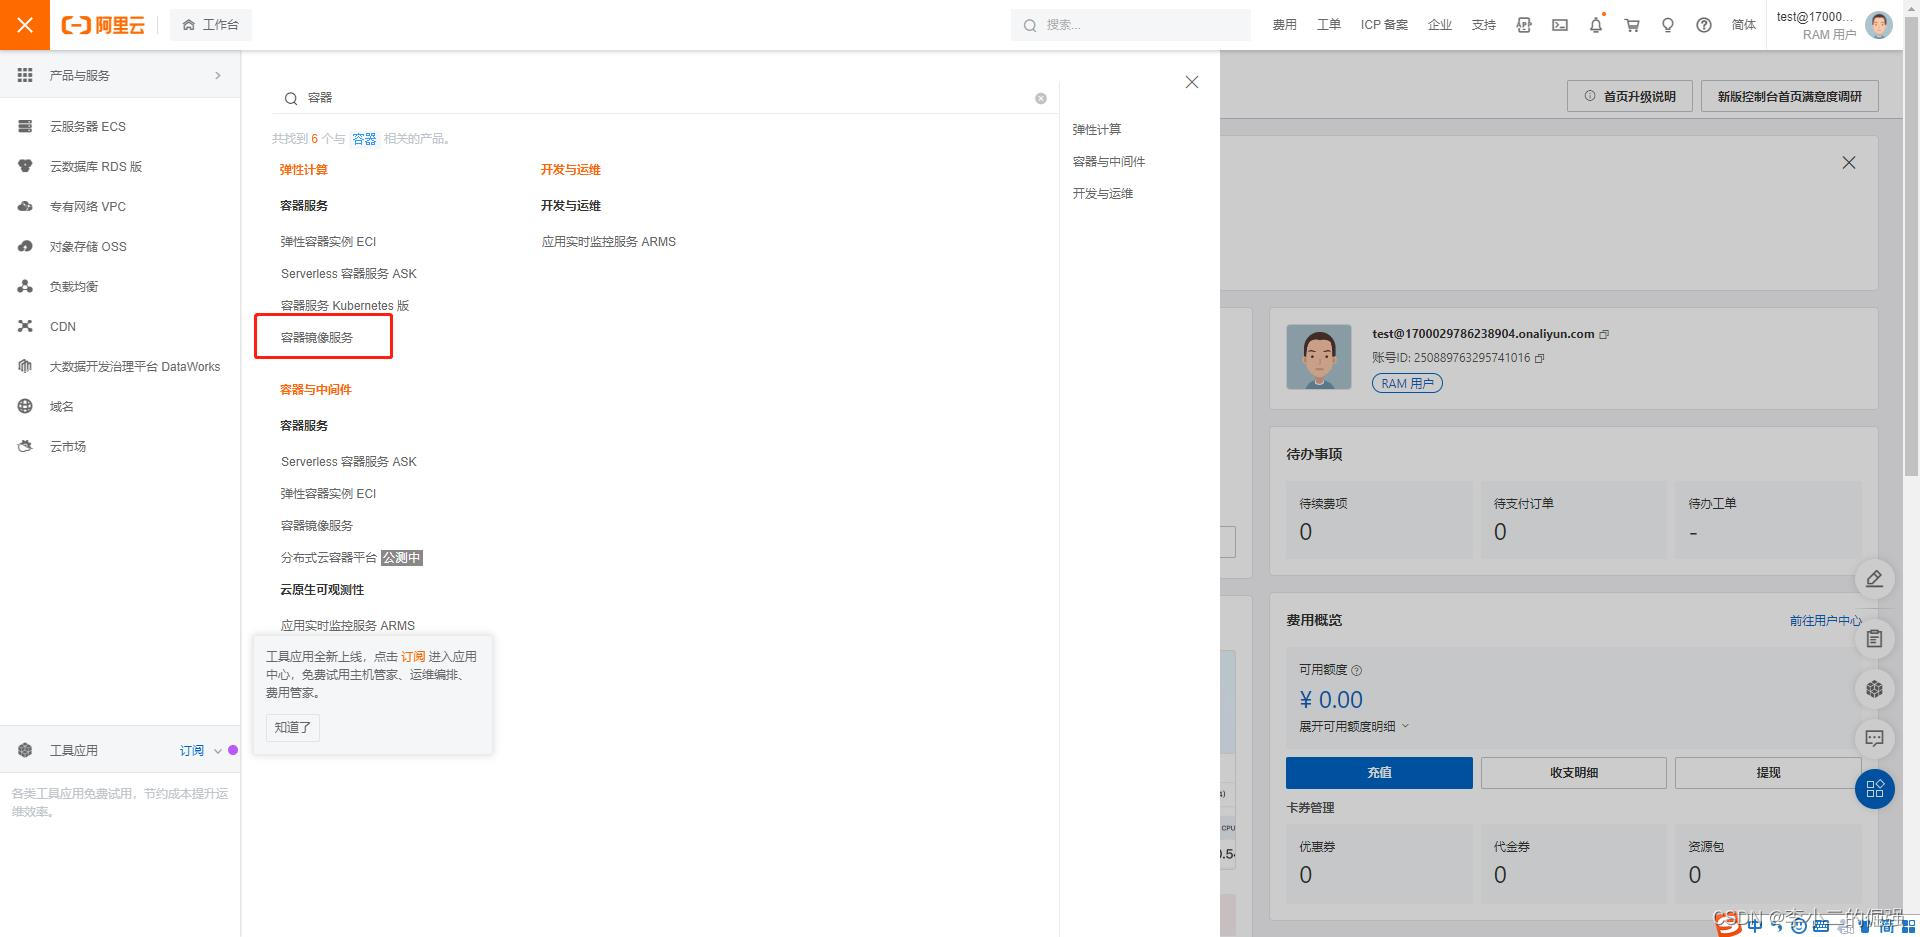
Task: Copy the 账号ID icon
Action: pos(1540,358)
